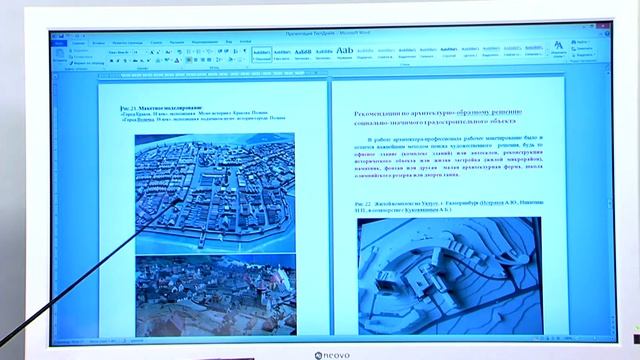Open the Change Styles (Изменить стили) button
Image resolution: width=640 pixels, height=360 pixels.
click(x=558, y=49)
